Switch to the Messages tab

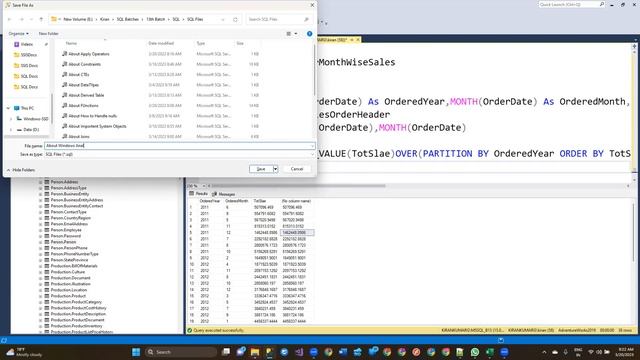pos(224,194)
